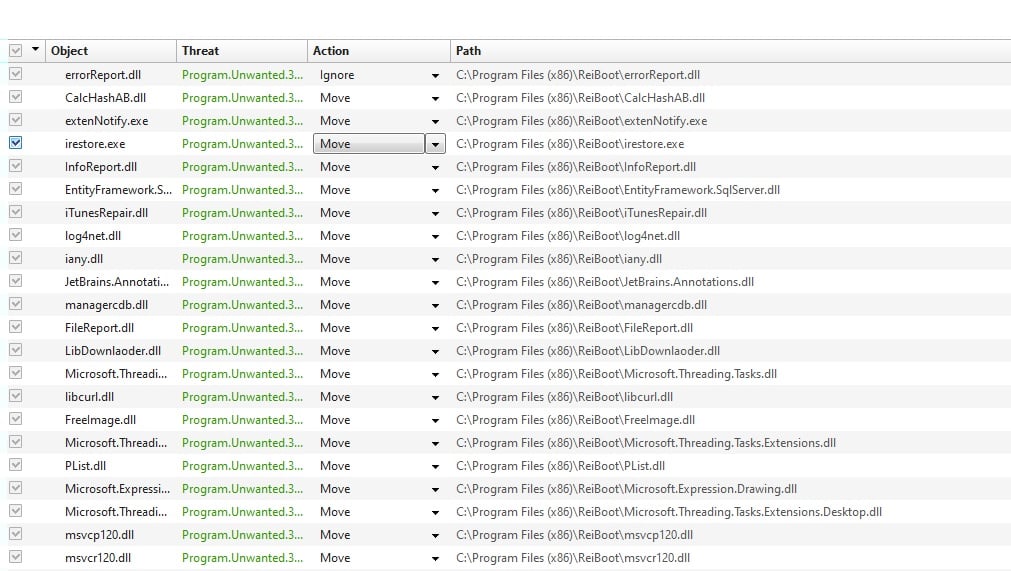
Task: Toggle checkbox for errorReport.dll
Action: 15,74
